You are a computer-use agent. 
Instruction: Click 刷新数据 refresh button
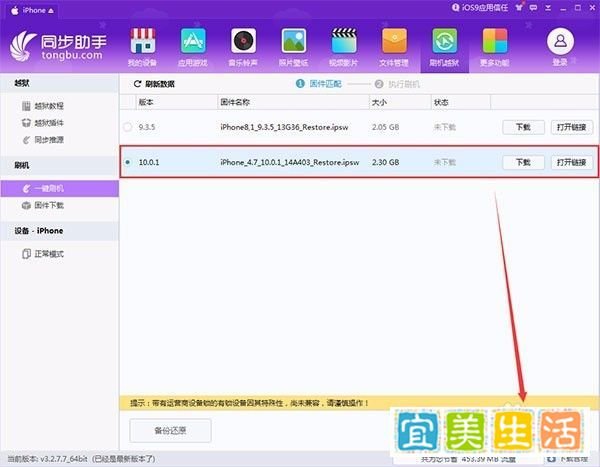click(x=154, y=84)
